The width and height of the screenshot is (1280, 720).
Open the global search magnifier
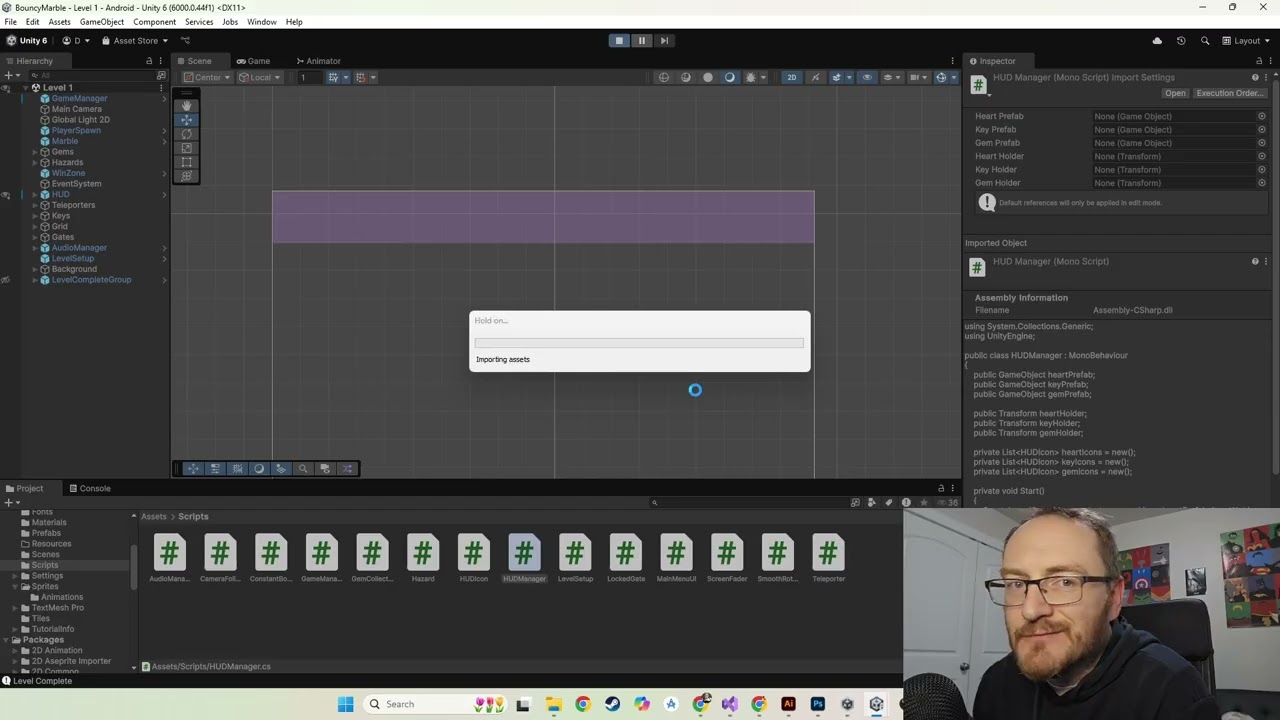1205,41
